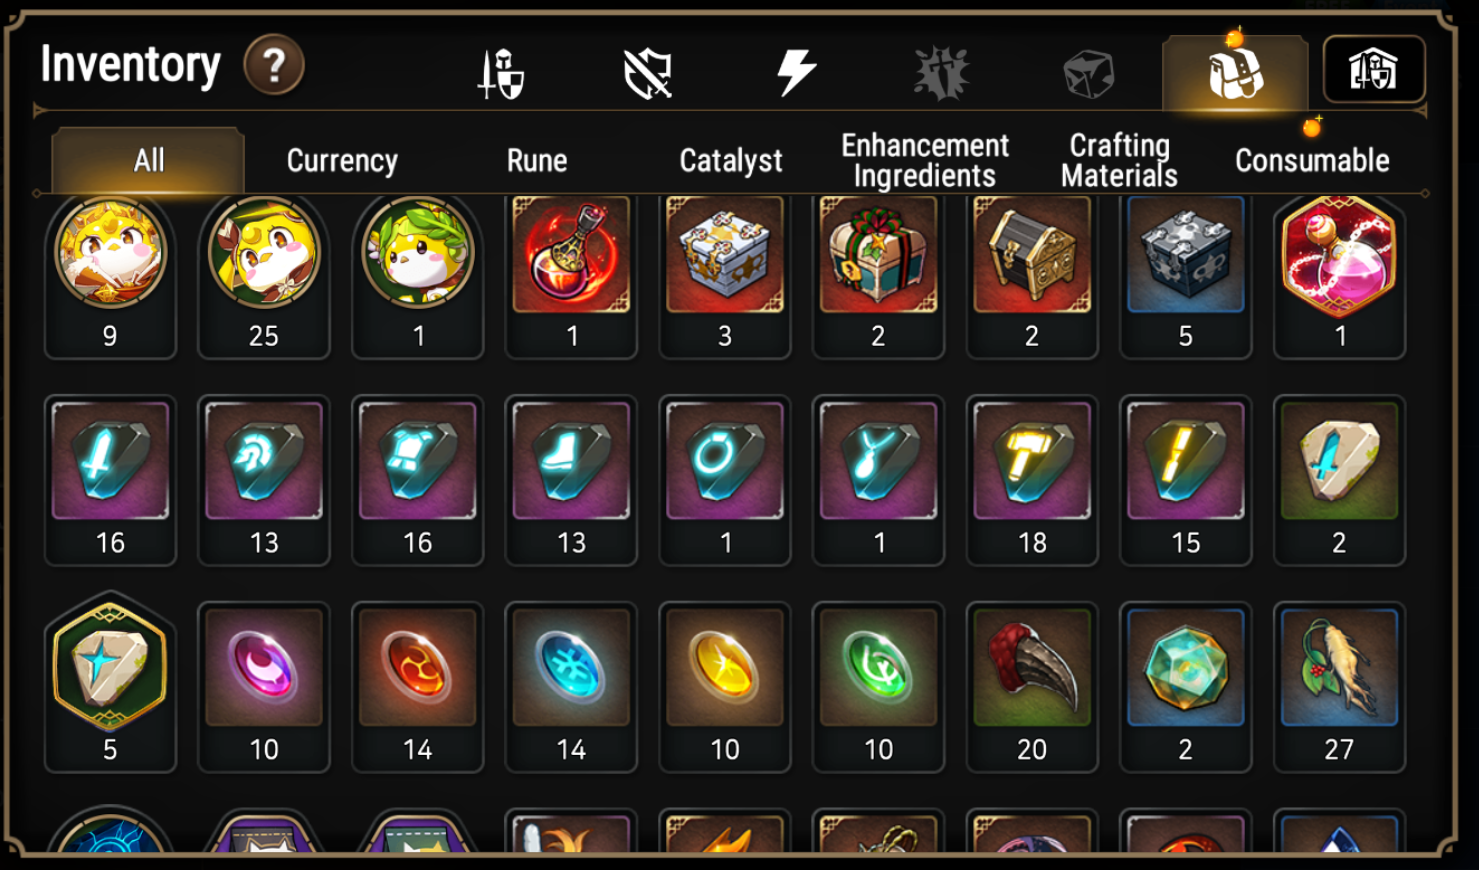Open the crossed-out shield category icon
The height and width of the screenshot is (870, 1479).
[647, 74]
